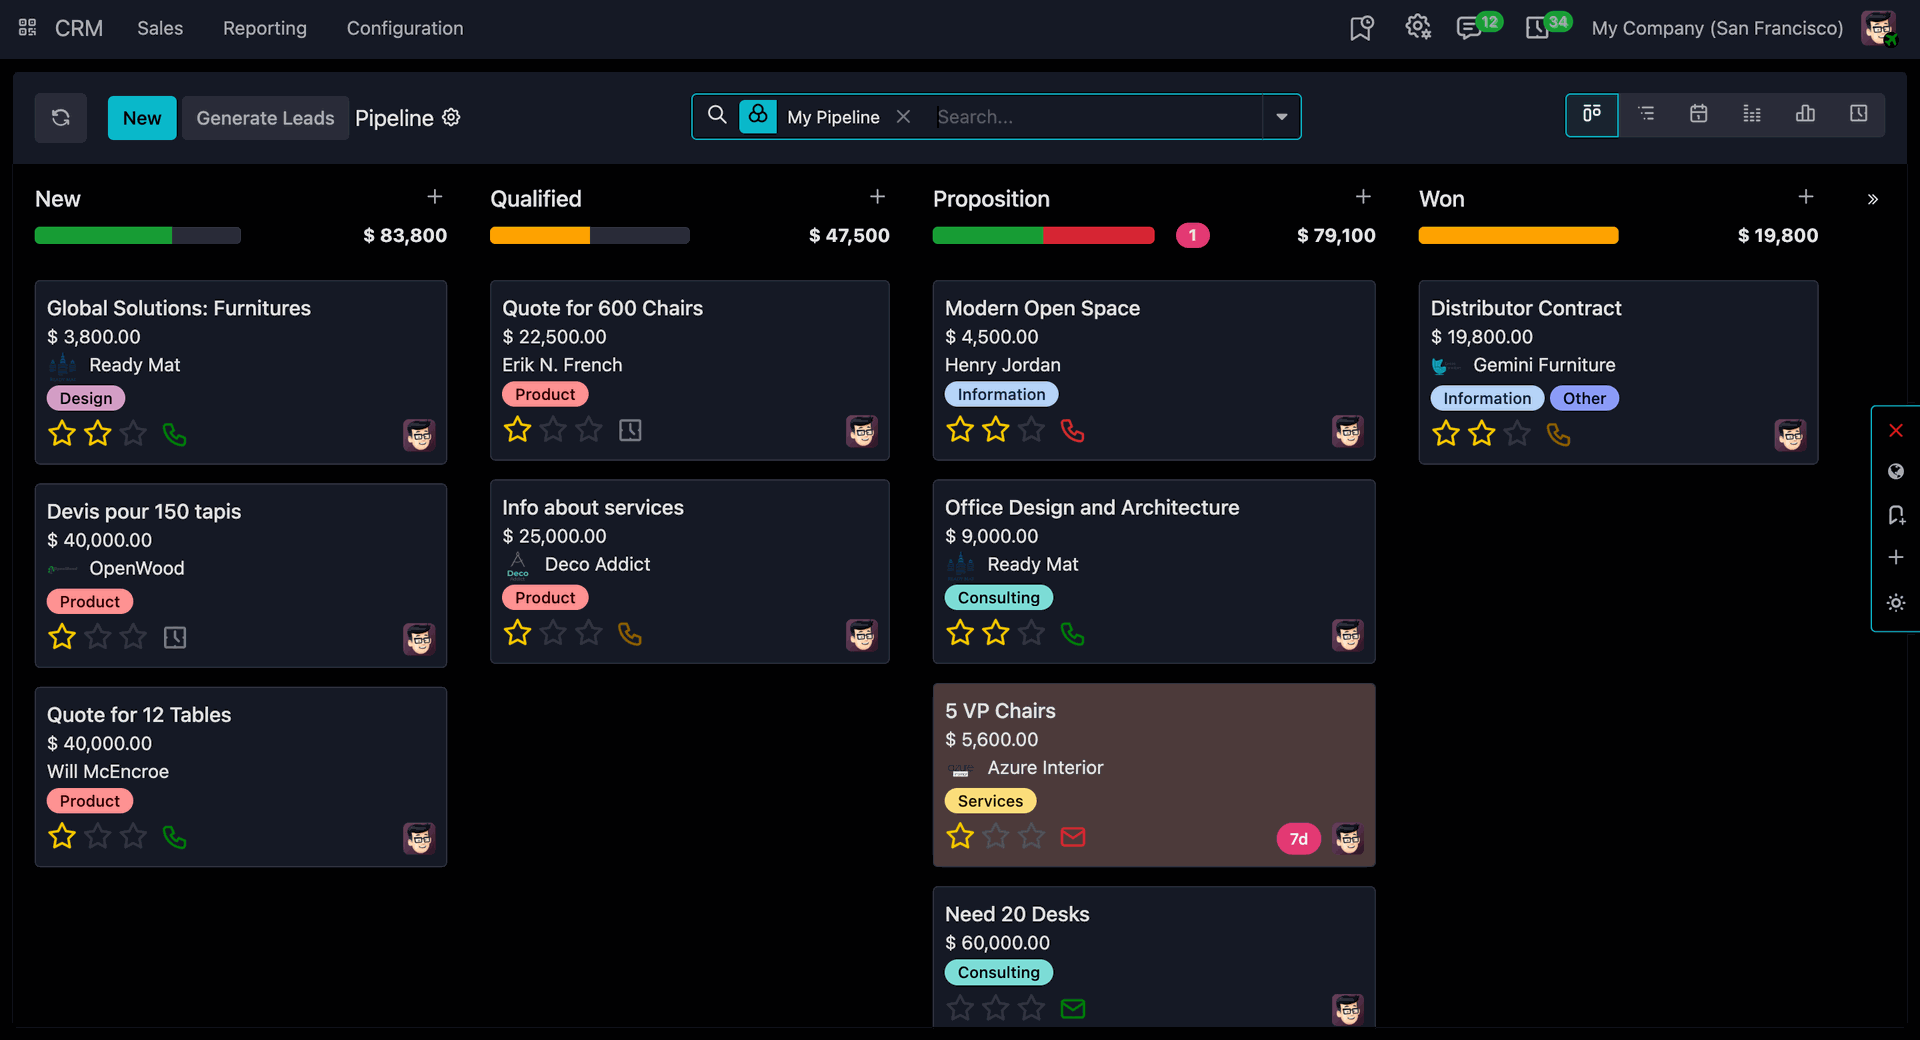Expand the folded column chevron right of Won
Screen dimensions: 1920x1040
[x=1873, y=199]
